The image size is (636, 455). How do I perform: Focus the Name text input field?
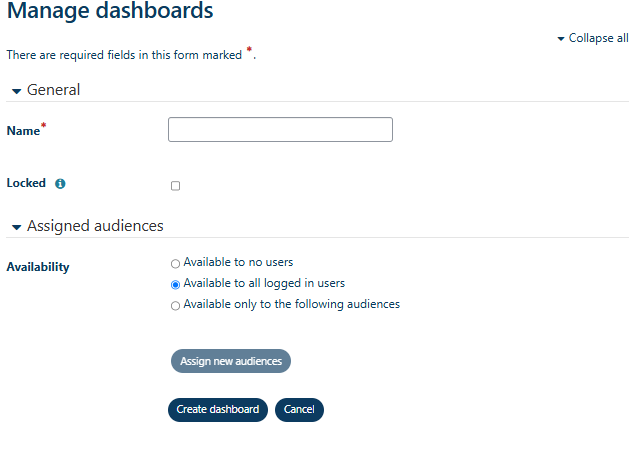(x=280, y=130)
